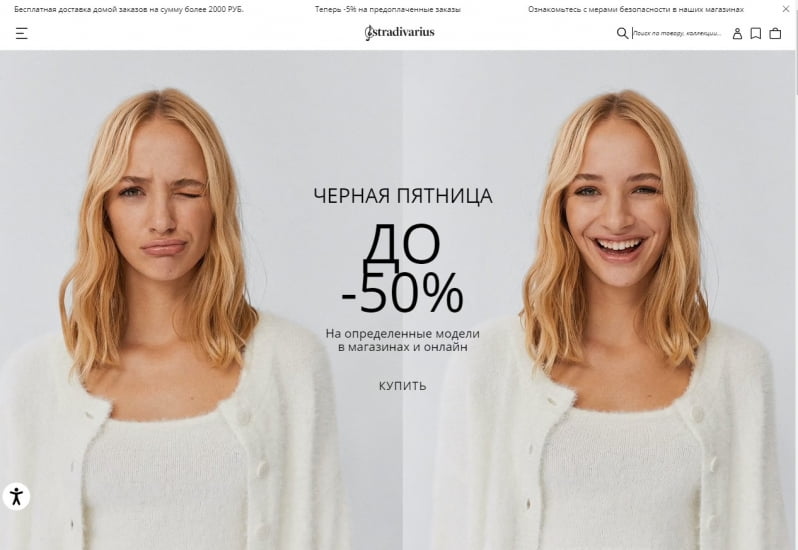Focus the product search input field
Image resolution: width=798 pixels, height=550 pixels.
click(677, 33)
